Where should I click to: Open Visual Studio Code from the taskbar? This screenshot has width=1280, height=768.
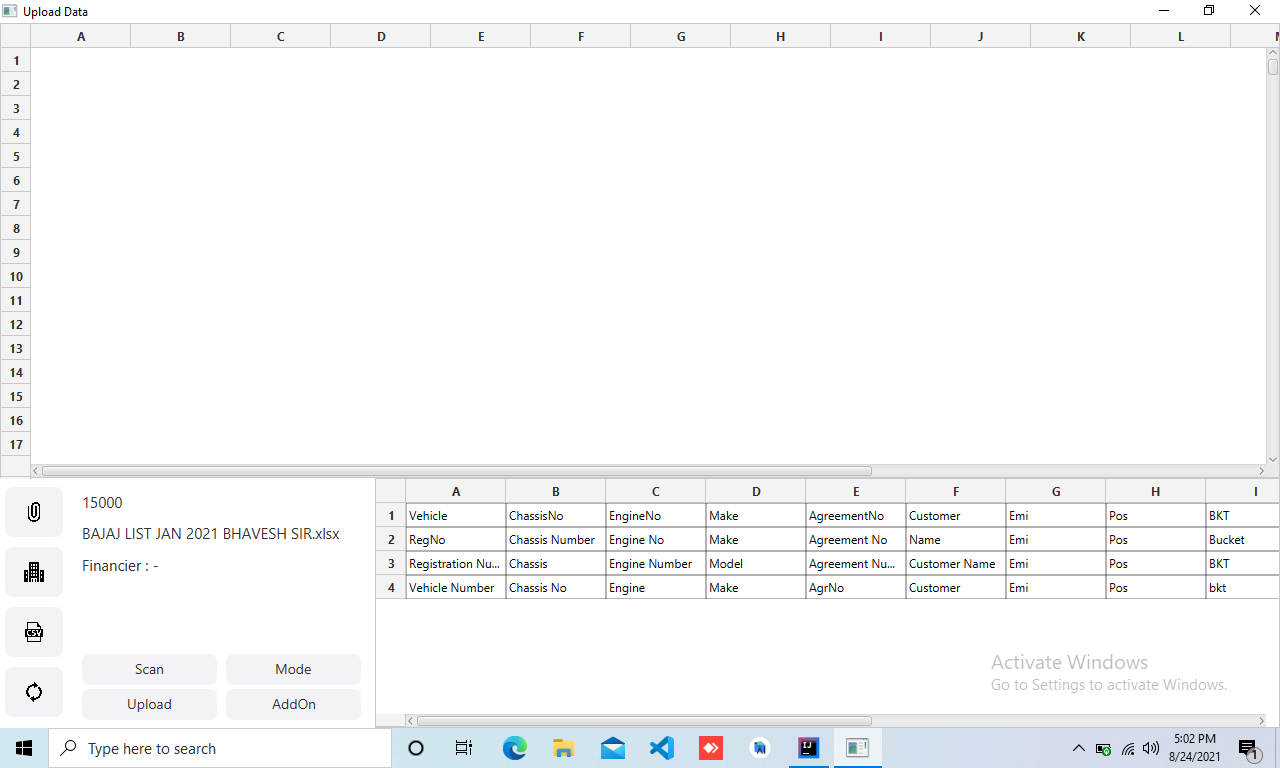661,747
